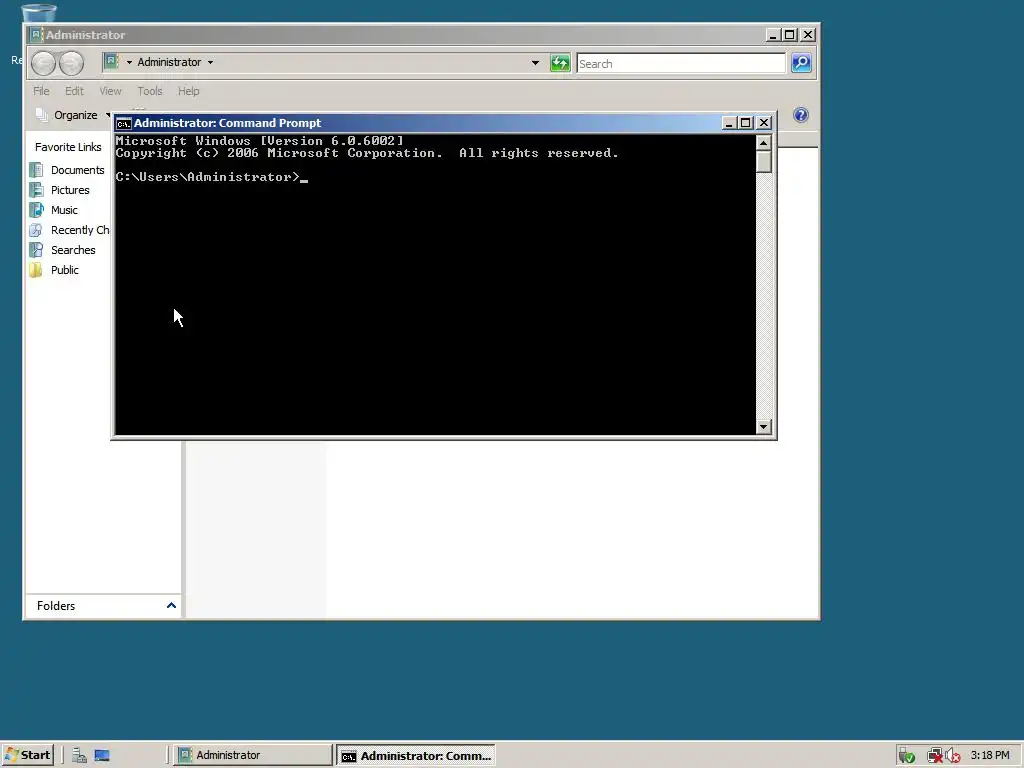Click the Start button
1024x768 pixels.
[x=27, y=755]
